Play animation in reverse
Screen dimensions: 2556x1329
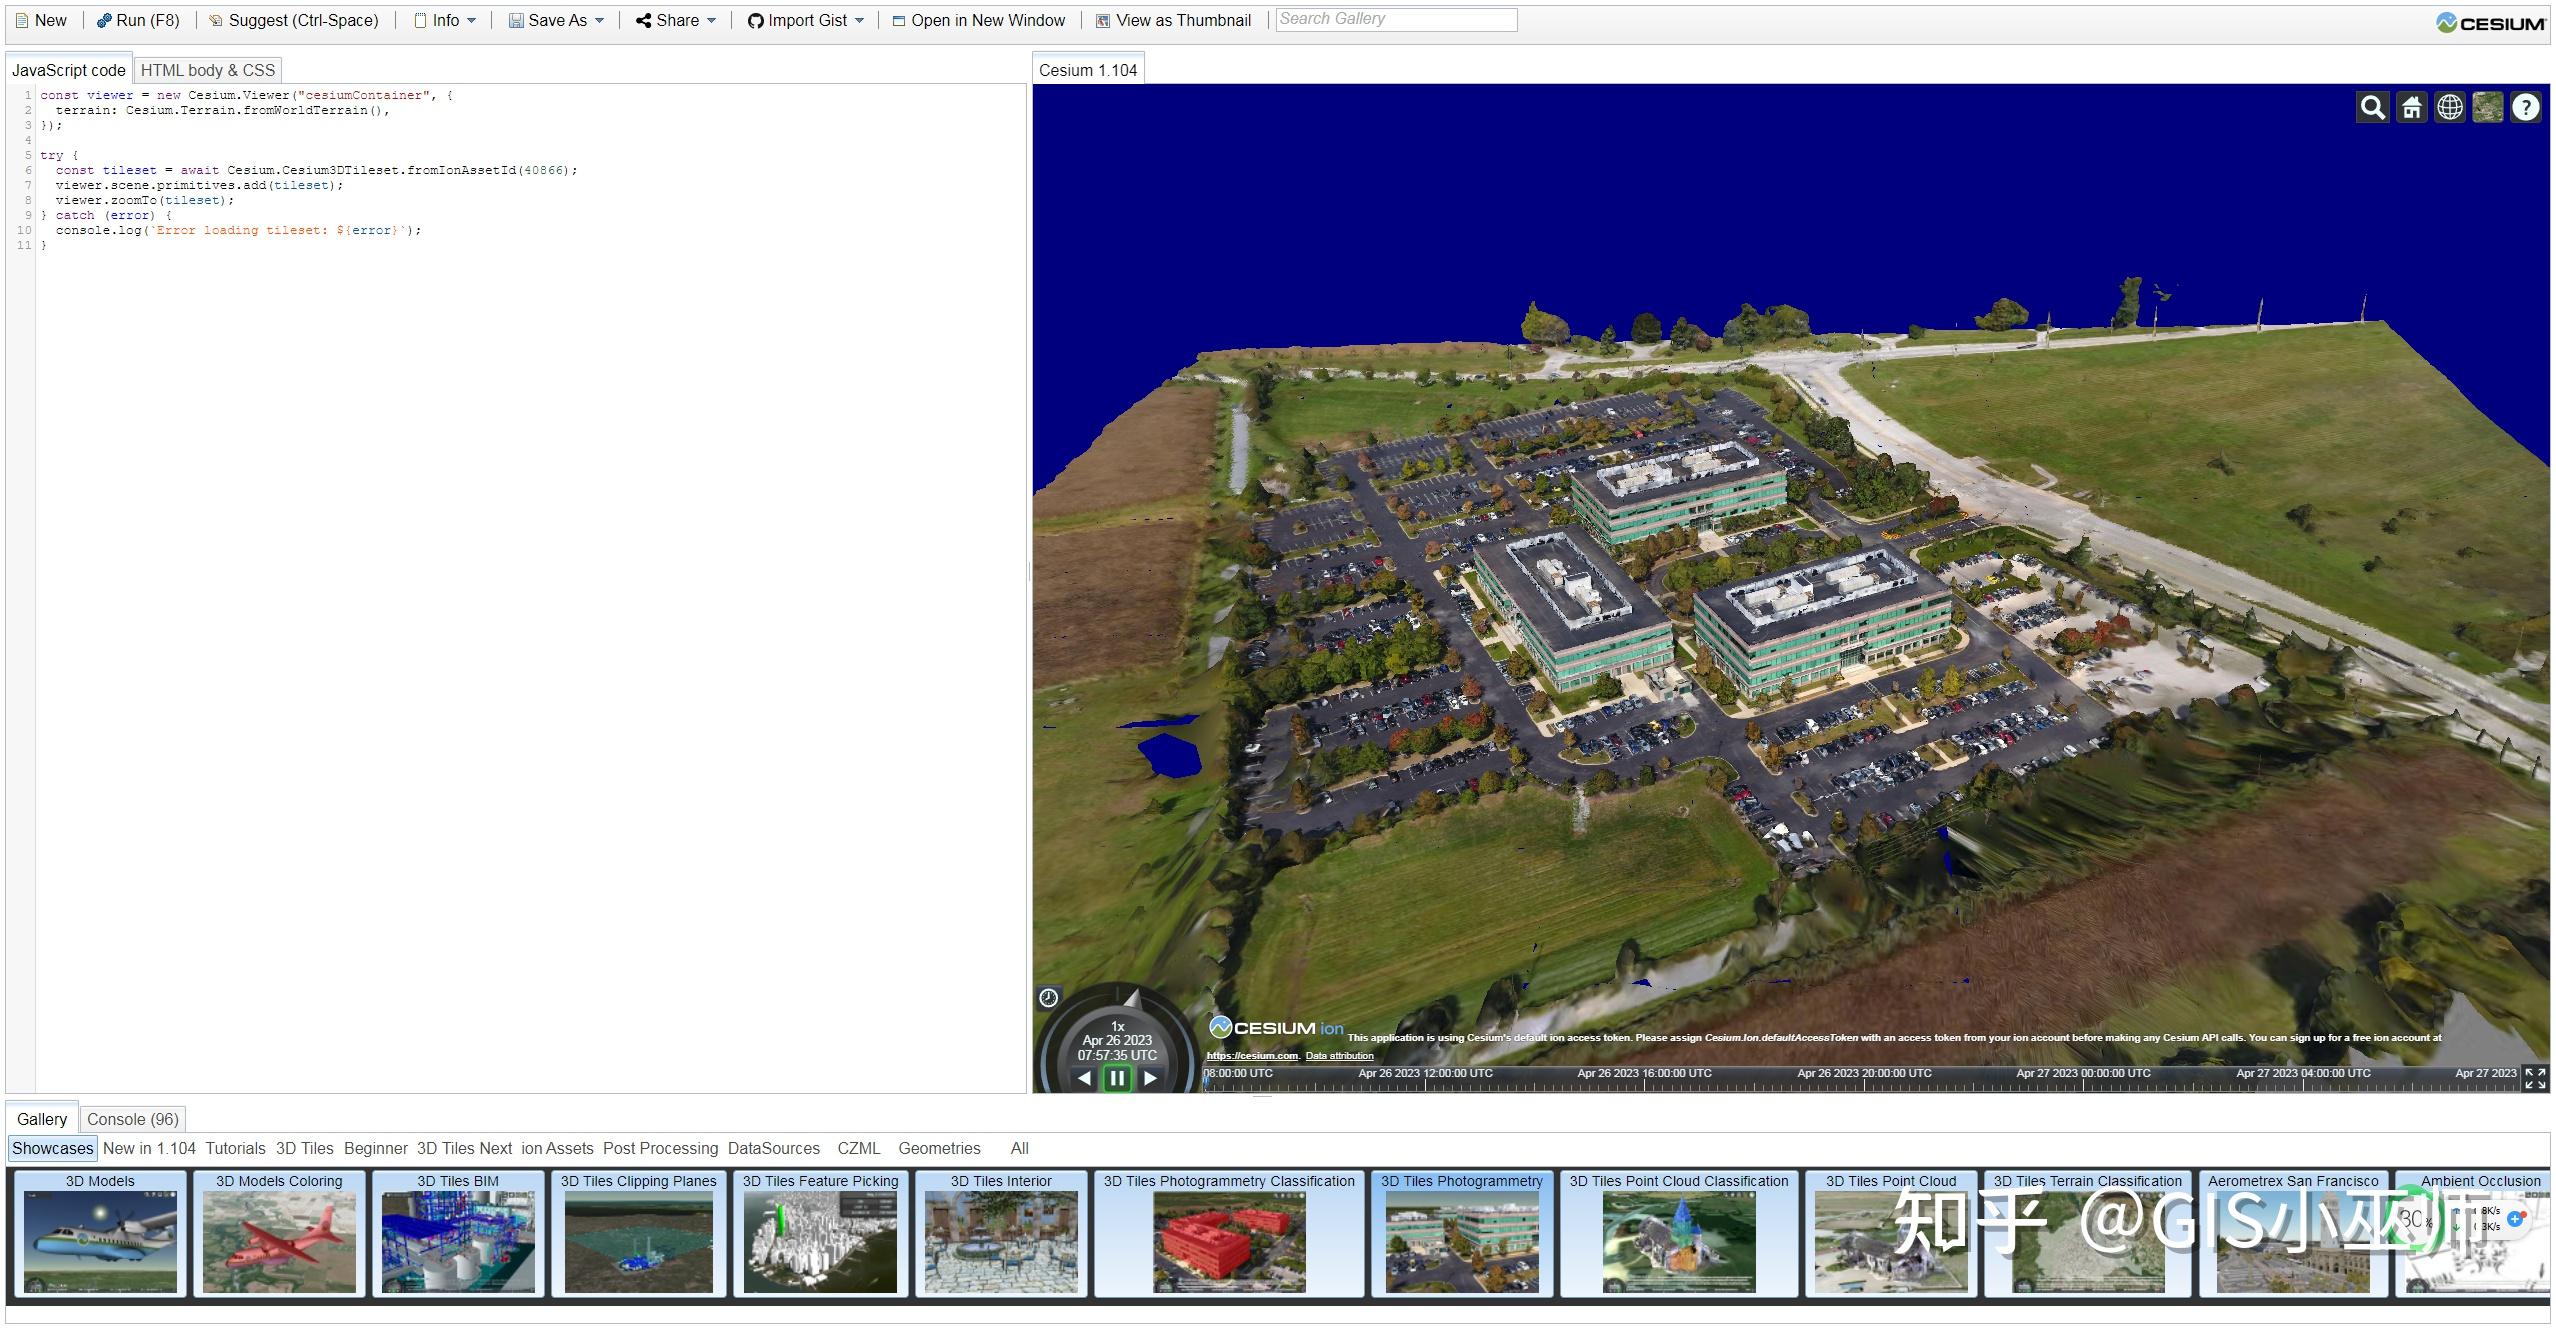(1084, 1078)
